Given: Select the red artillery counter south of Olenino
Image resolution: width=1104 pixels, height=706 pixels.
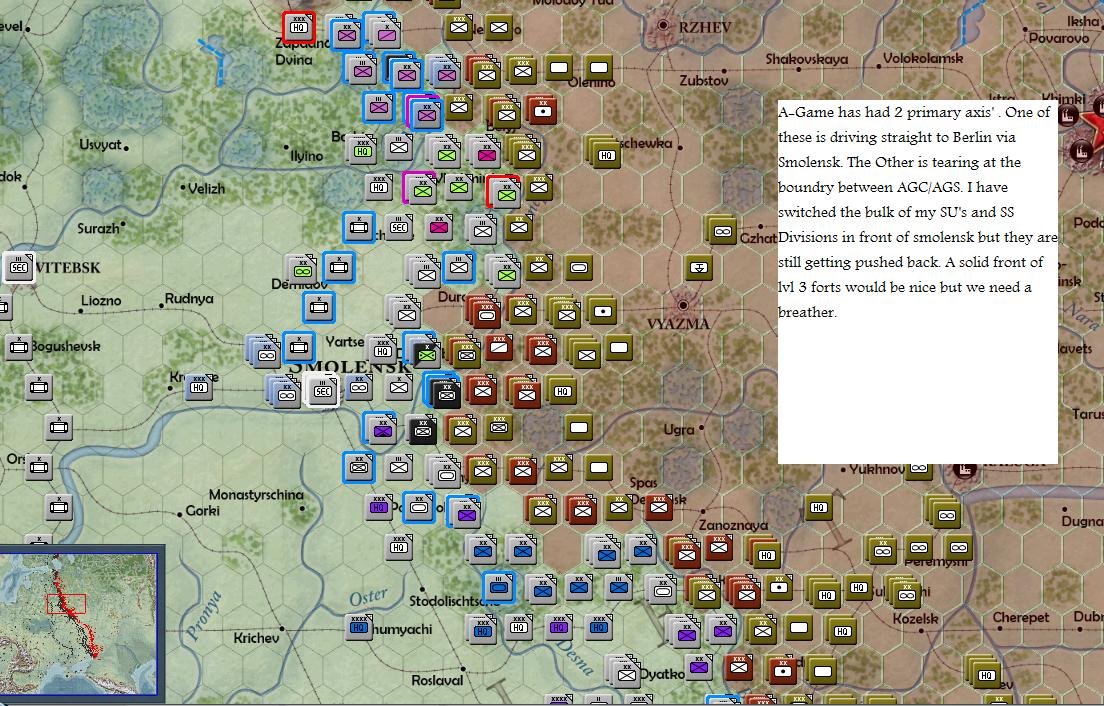Looking at the screenshot, I should click(542, 111).
